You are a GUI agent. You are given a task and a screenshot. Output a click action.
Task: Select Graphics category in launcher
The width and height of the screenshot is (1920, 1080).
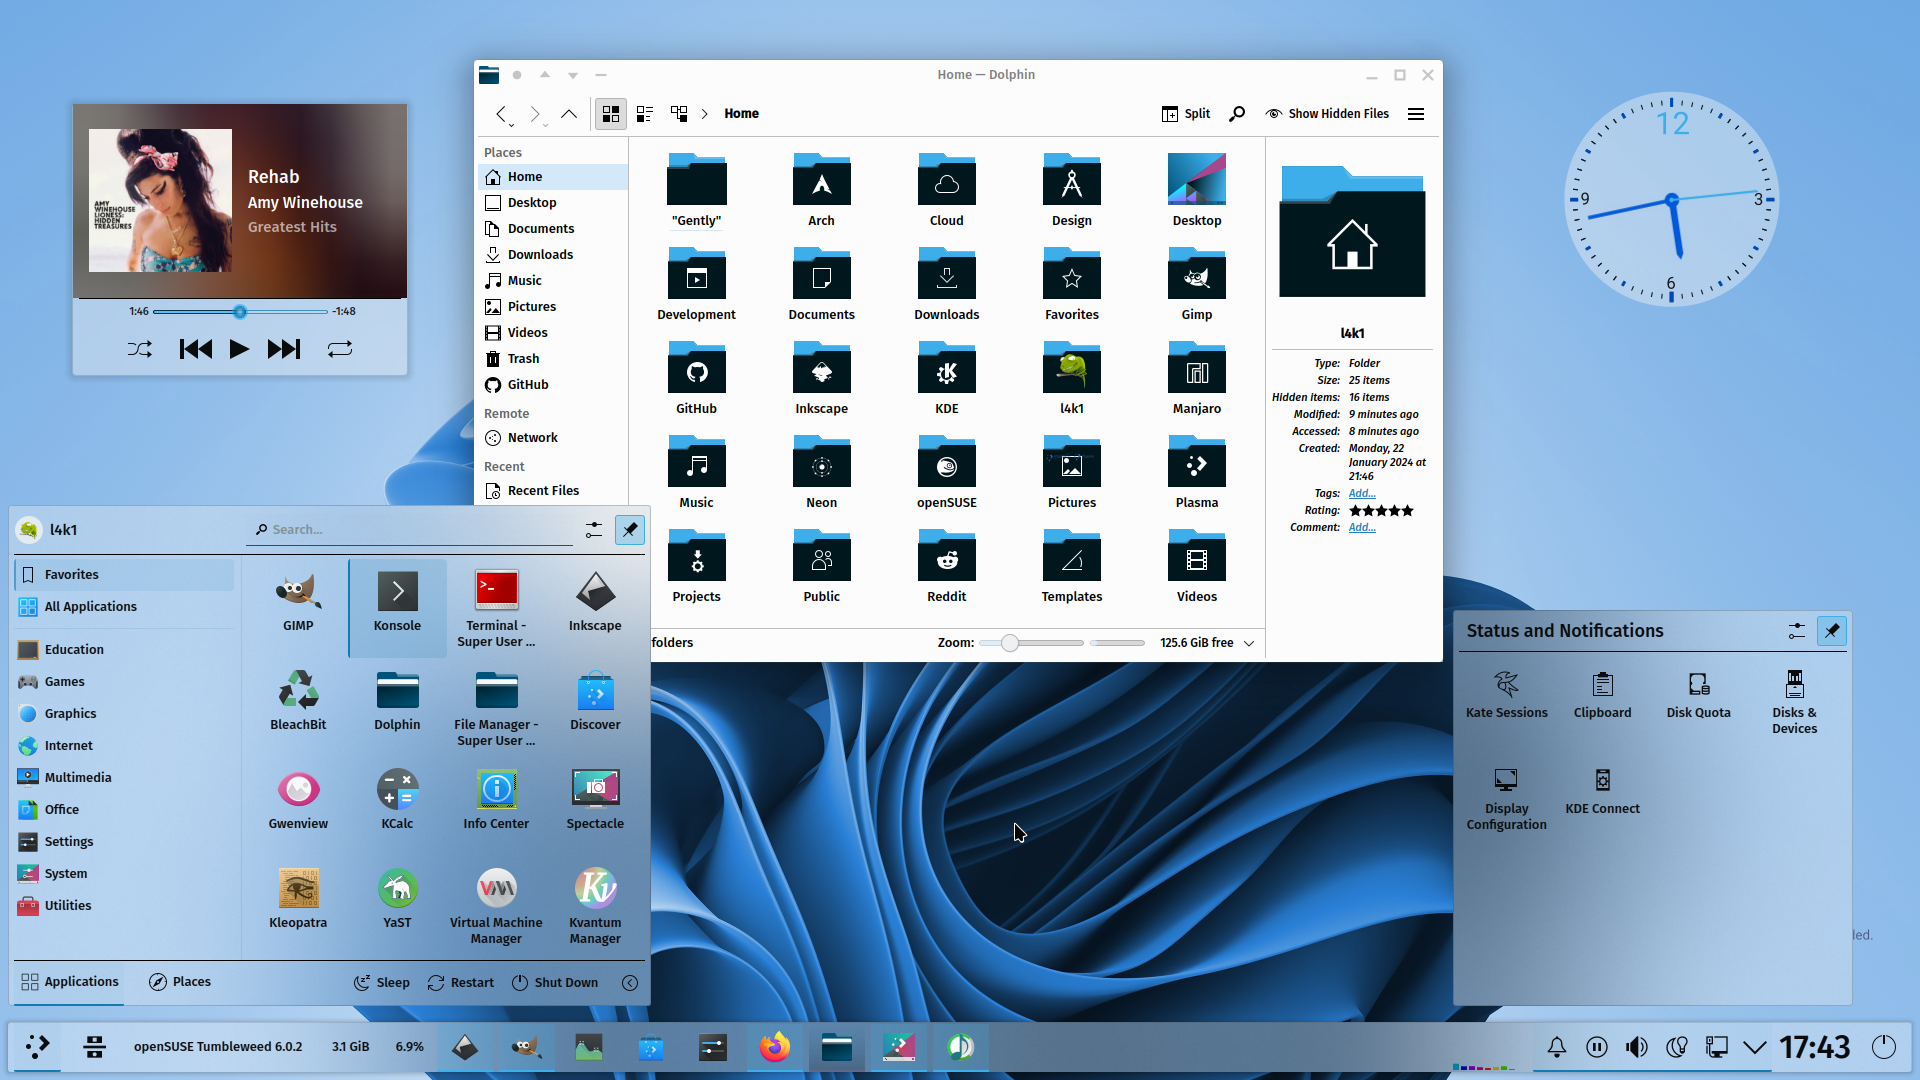(x=125, y=714)
